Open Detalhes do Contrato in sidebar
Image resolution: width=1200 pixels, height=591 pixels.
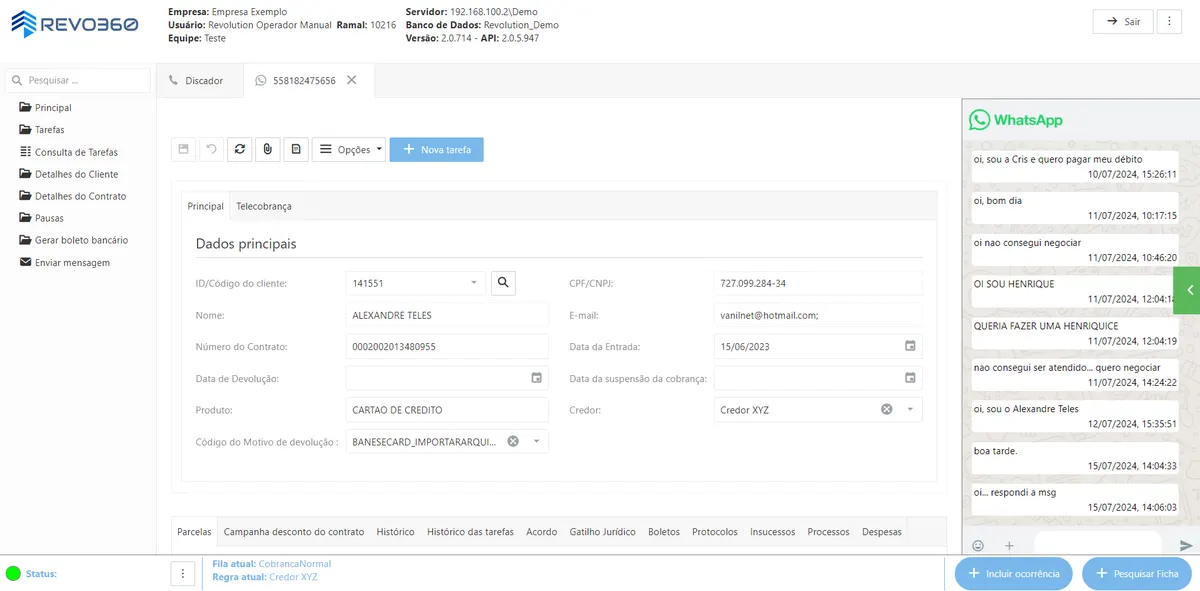(73, 196)
